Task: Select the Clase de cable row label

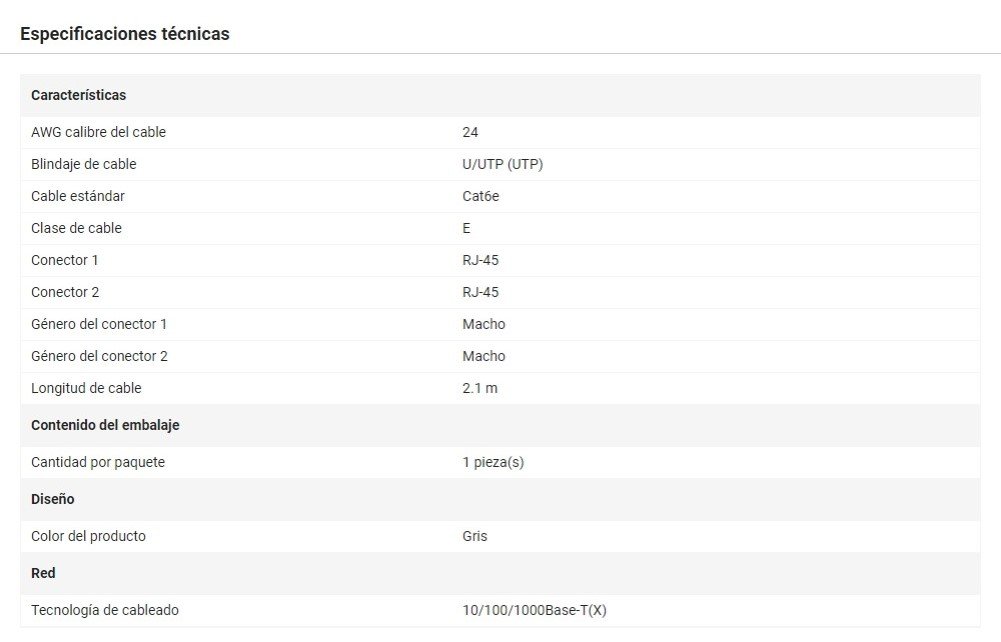Action: 76,228
